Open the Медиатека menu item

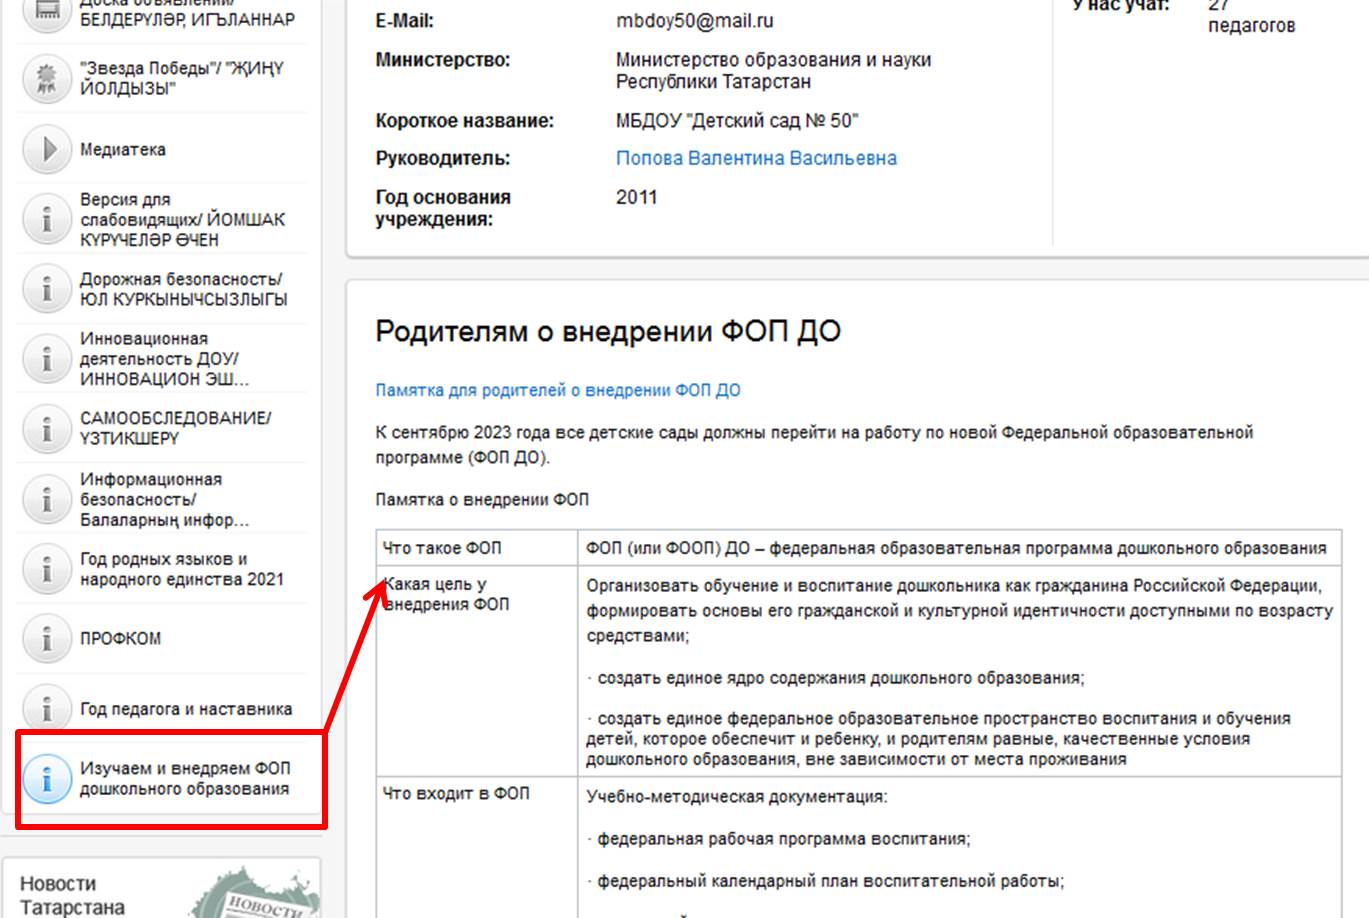[123, 150]
